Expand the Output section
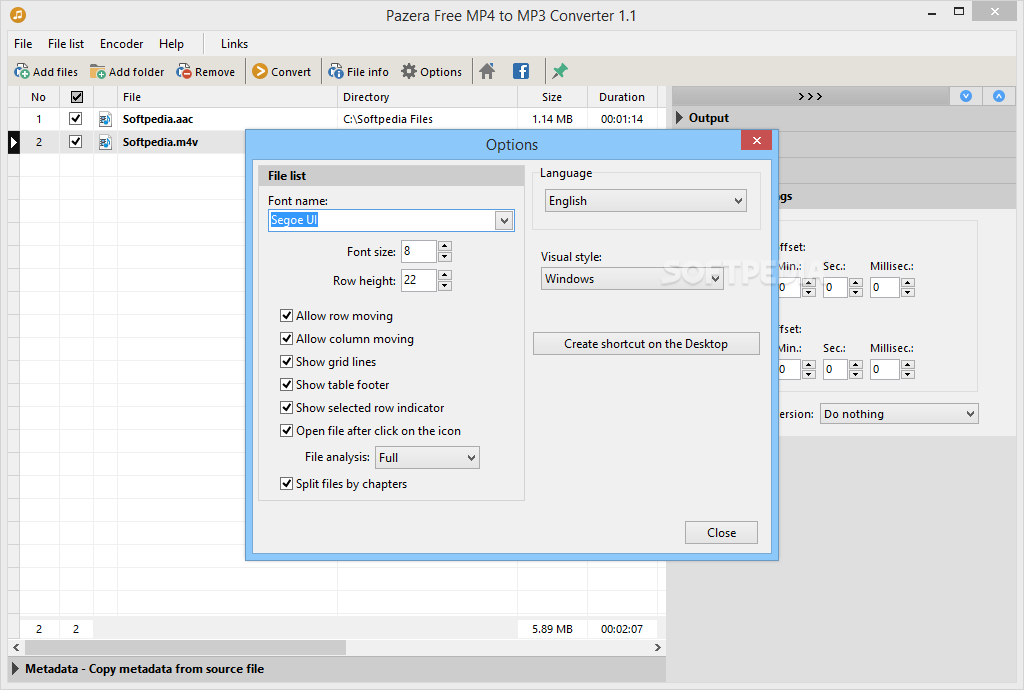1024x690 pixels. (x=680, y=118)
